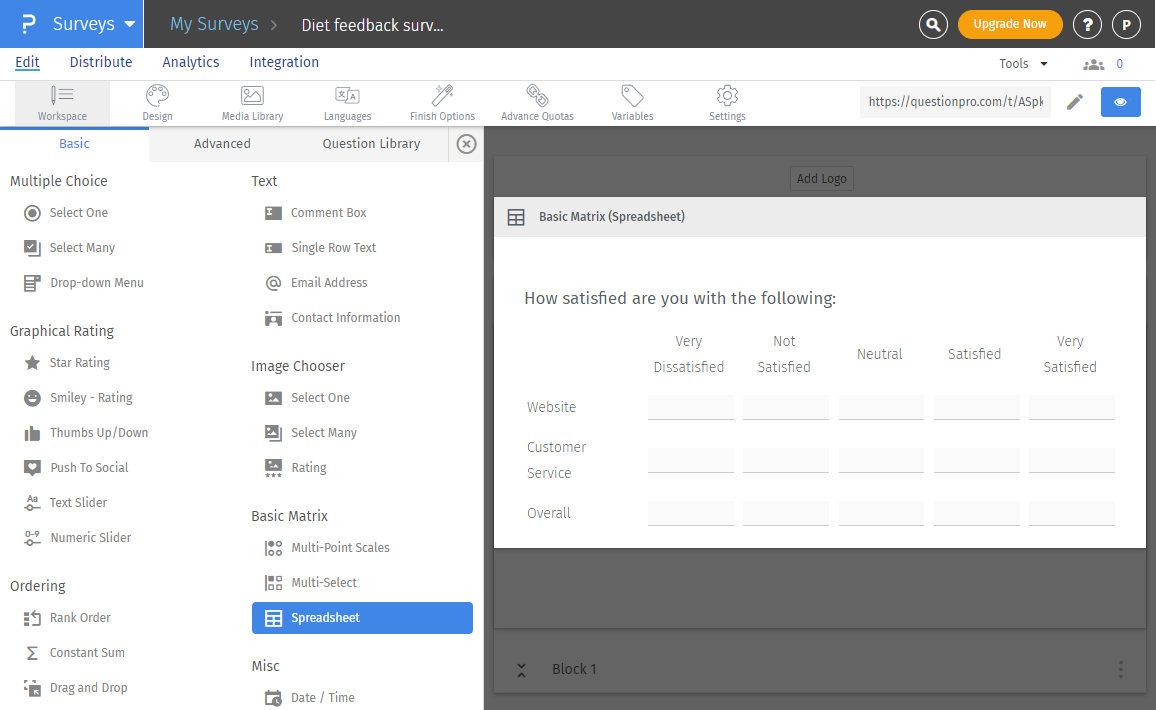Open the Languages settings
Screen dimensions: 1156x710
(347, 103)
